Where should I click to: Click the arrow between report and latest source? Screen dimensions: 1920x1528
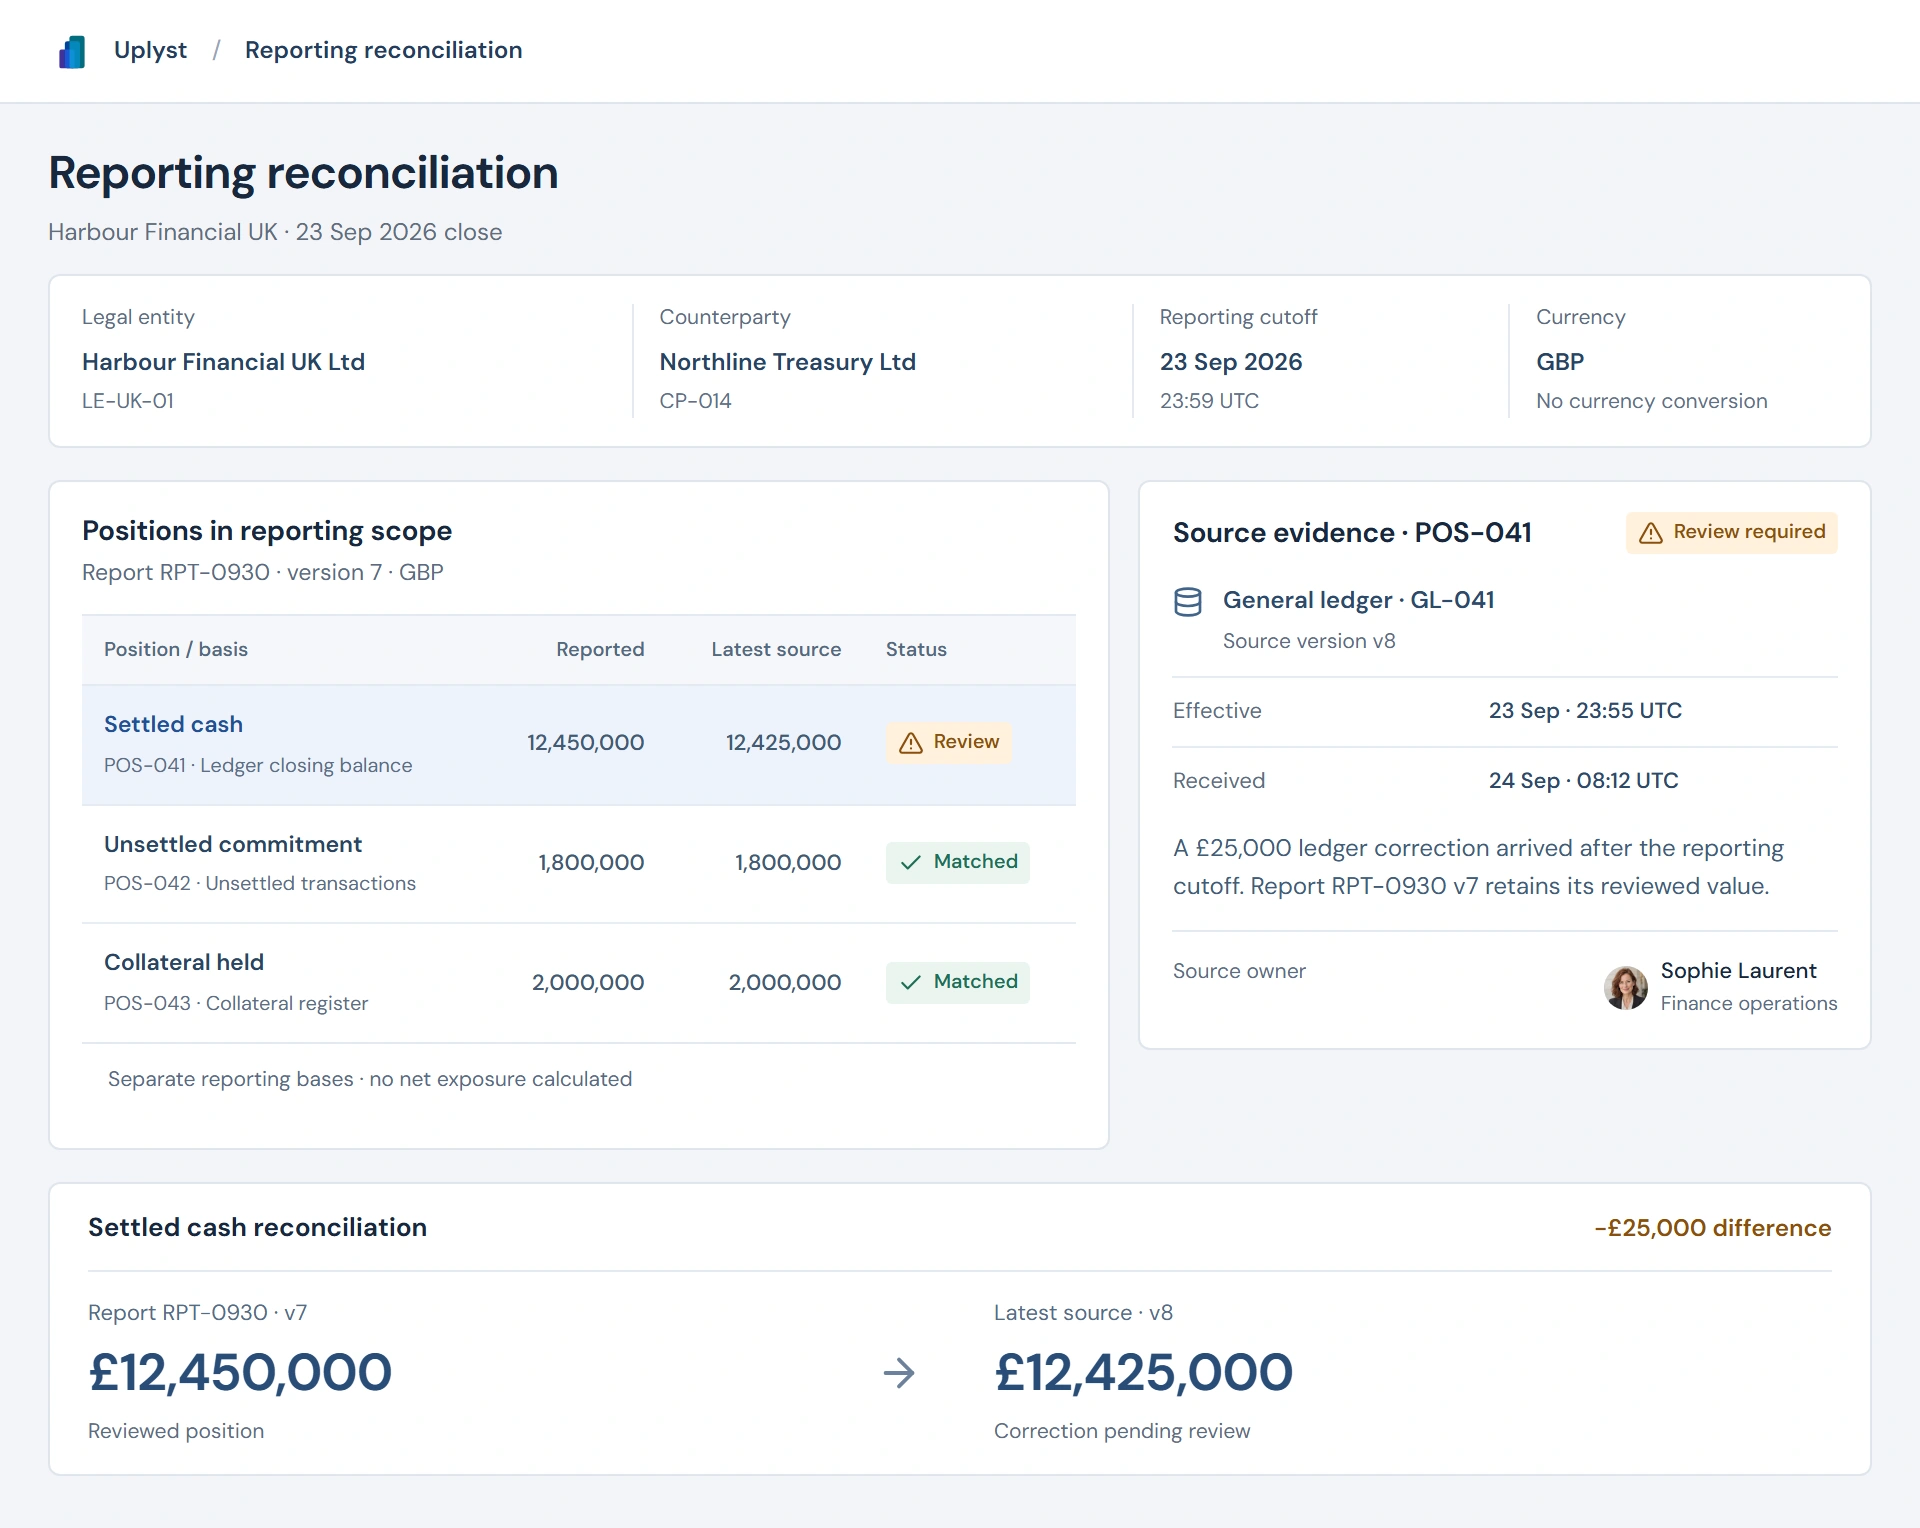[x=900, y=1373]
